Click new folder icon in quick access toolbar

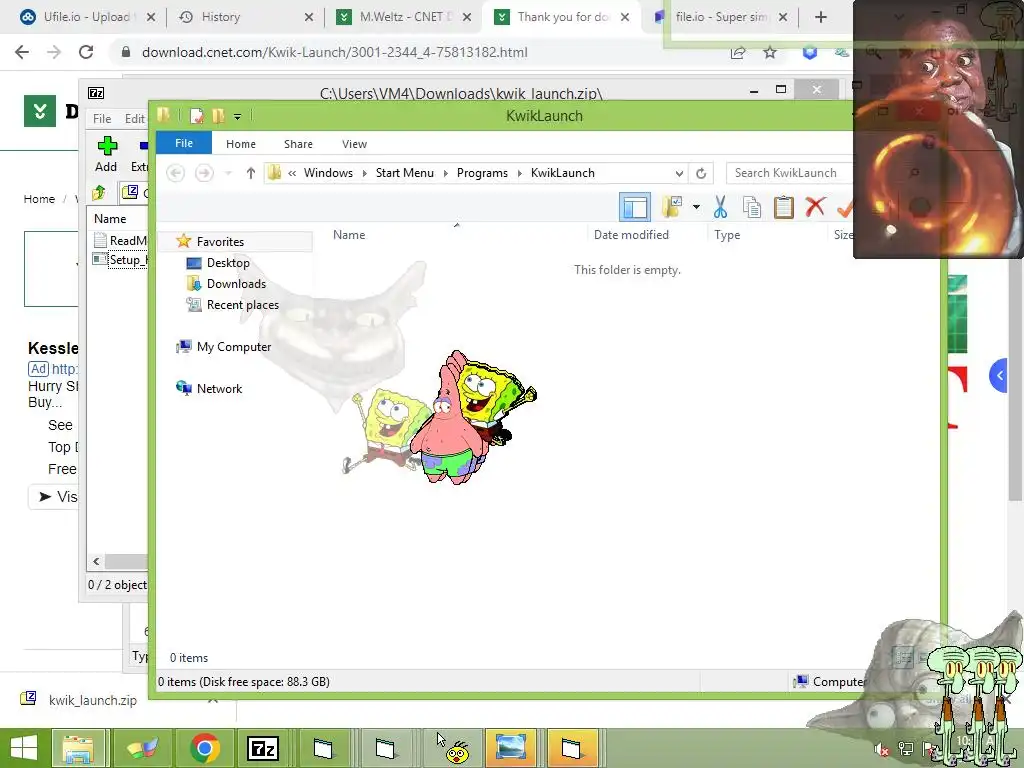click(x=218, y=116)
